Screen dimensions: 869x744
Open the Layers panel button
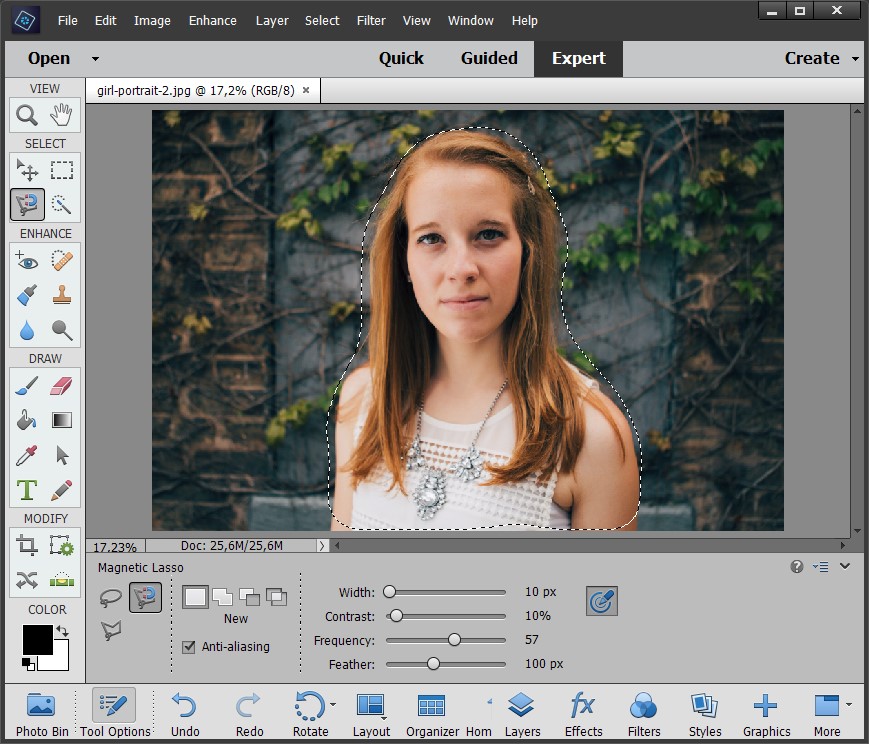click(522, 714)
